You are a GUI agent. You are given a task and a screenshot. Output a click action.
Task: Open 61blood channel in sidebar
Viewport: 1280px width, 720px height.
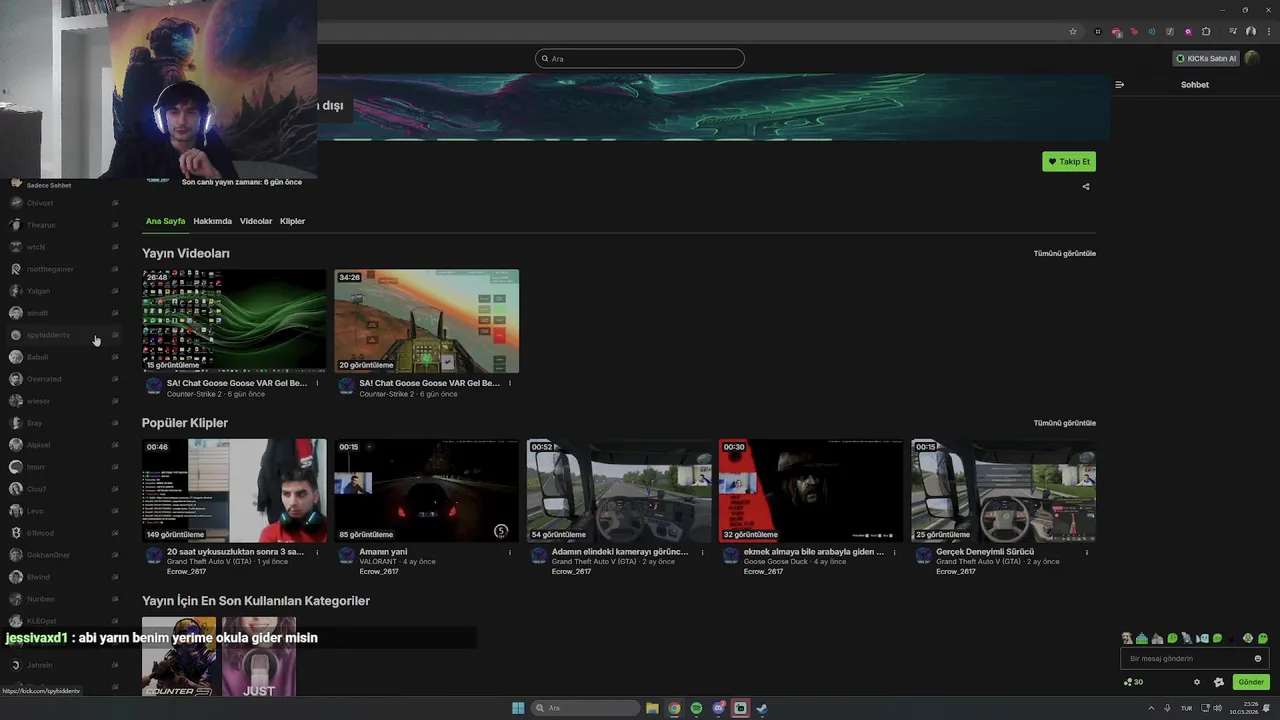(x=64, y=533)
